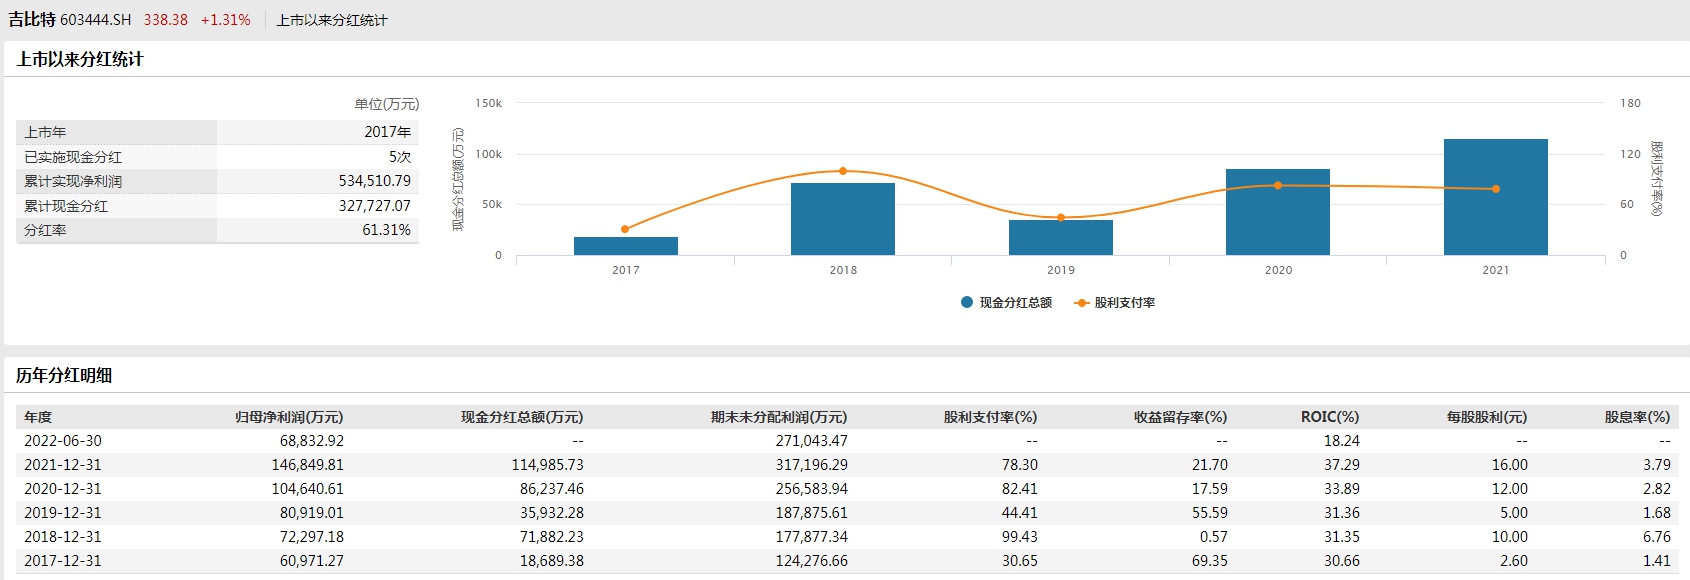This screenshot has width=1690, height=580.
Task: Click the 分红率 row in summary table
Action: pyautogui.click(x=45, y=230)
